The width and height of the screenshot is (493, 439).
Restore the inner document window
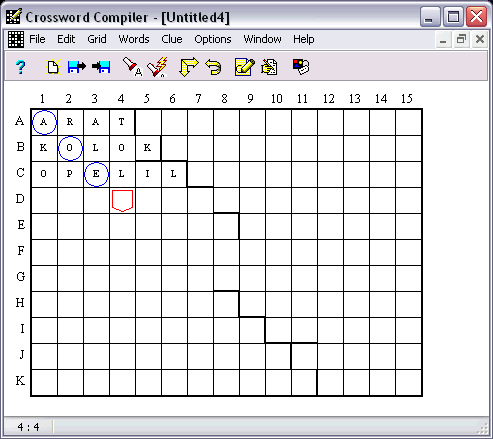coord(461,40)
